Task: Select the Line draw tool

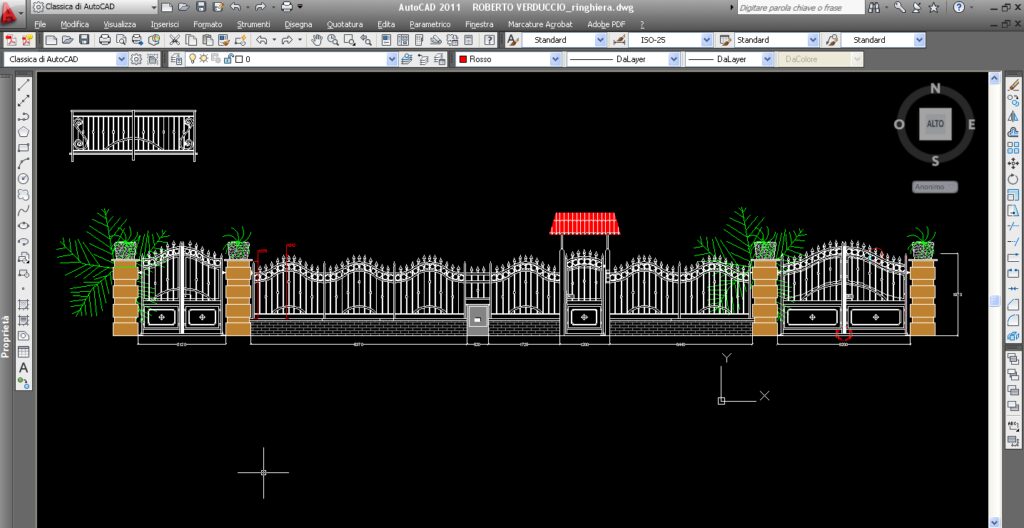Action: (24, 84)
